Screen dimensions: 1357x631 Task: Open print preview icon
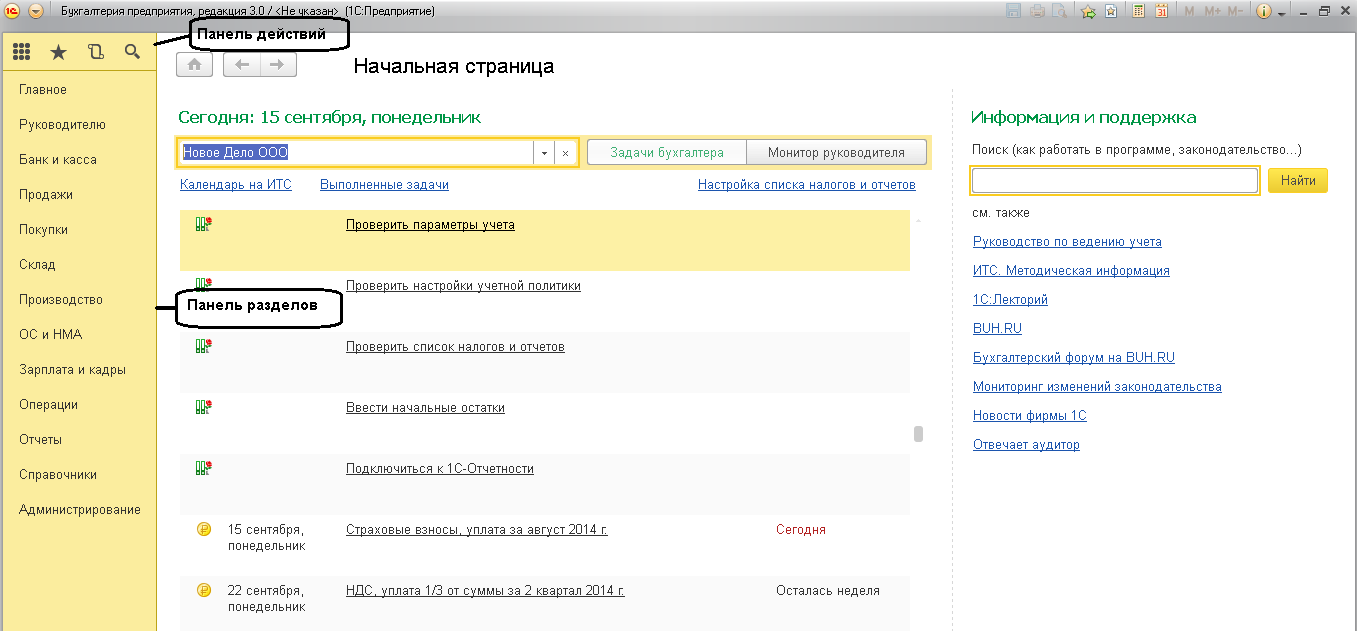(1060, 12)
